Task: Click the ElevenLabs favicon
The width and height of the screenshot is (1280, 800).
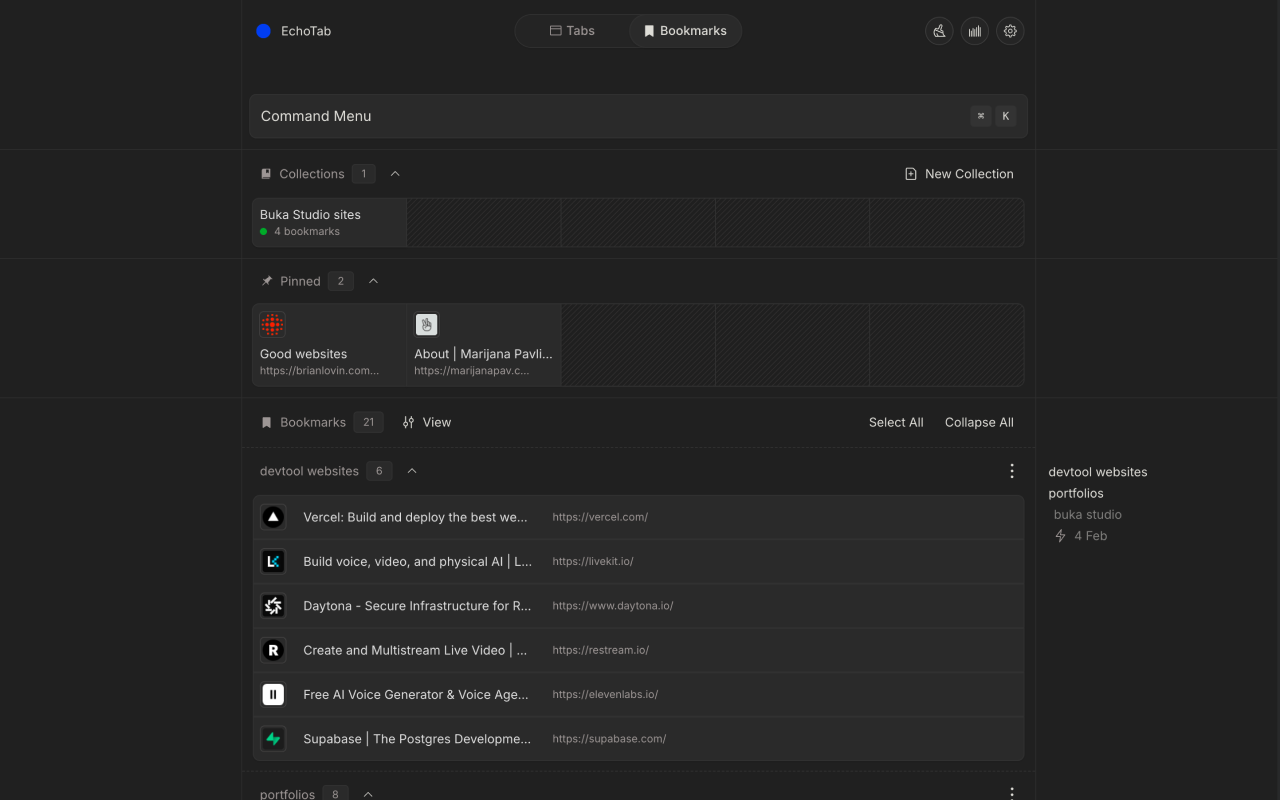Action: pos(273,694)
